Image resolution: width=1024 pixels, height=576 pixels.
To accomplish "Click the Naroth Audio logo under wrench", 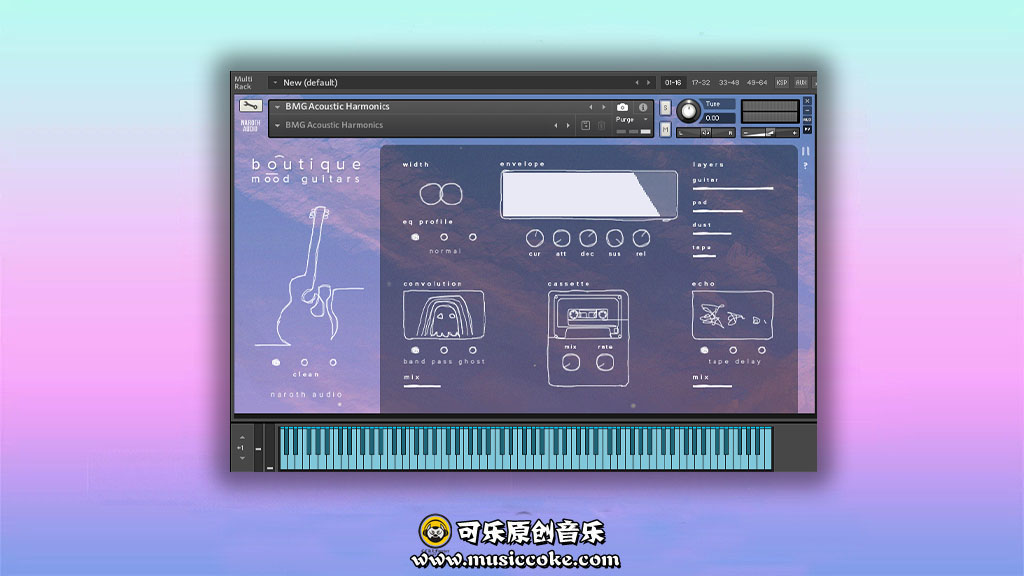I will click(250, 125).
